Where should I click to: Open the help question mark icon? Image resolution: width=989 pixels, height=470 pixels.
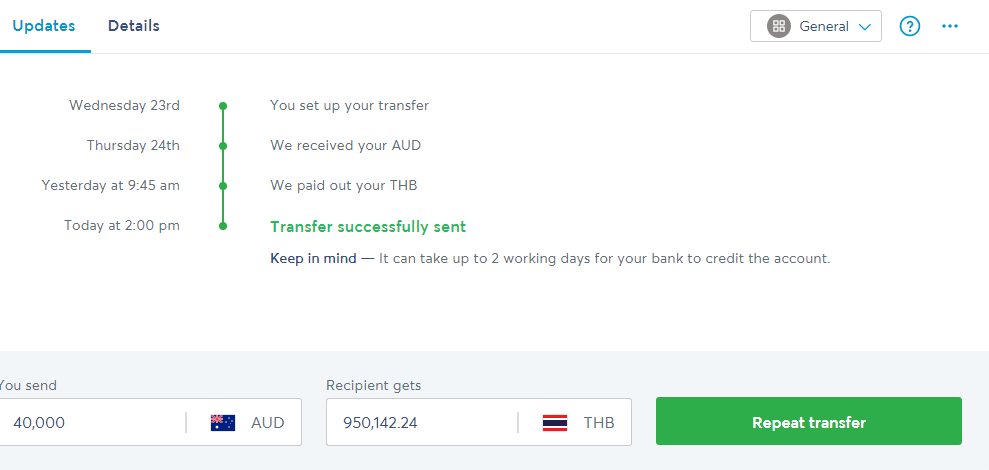(x=909, y=27)
